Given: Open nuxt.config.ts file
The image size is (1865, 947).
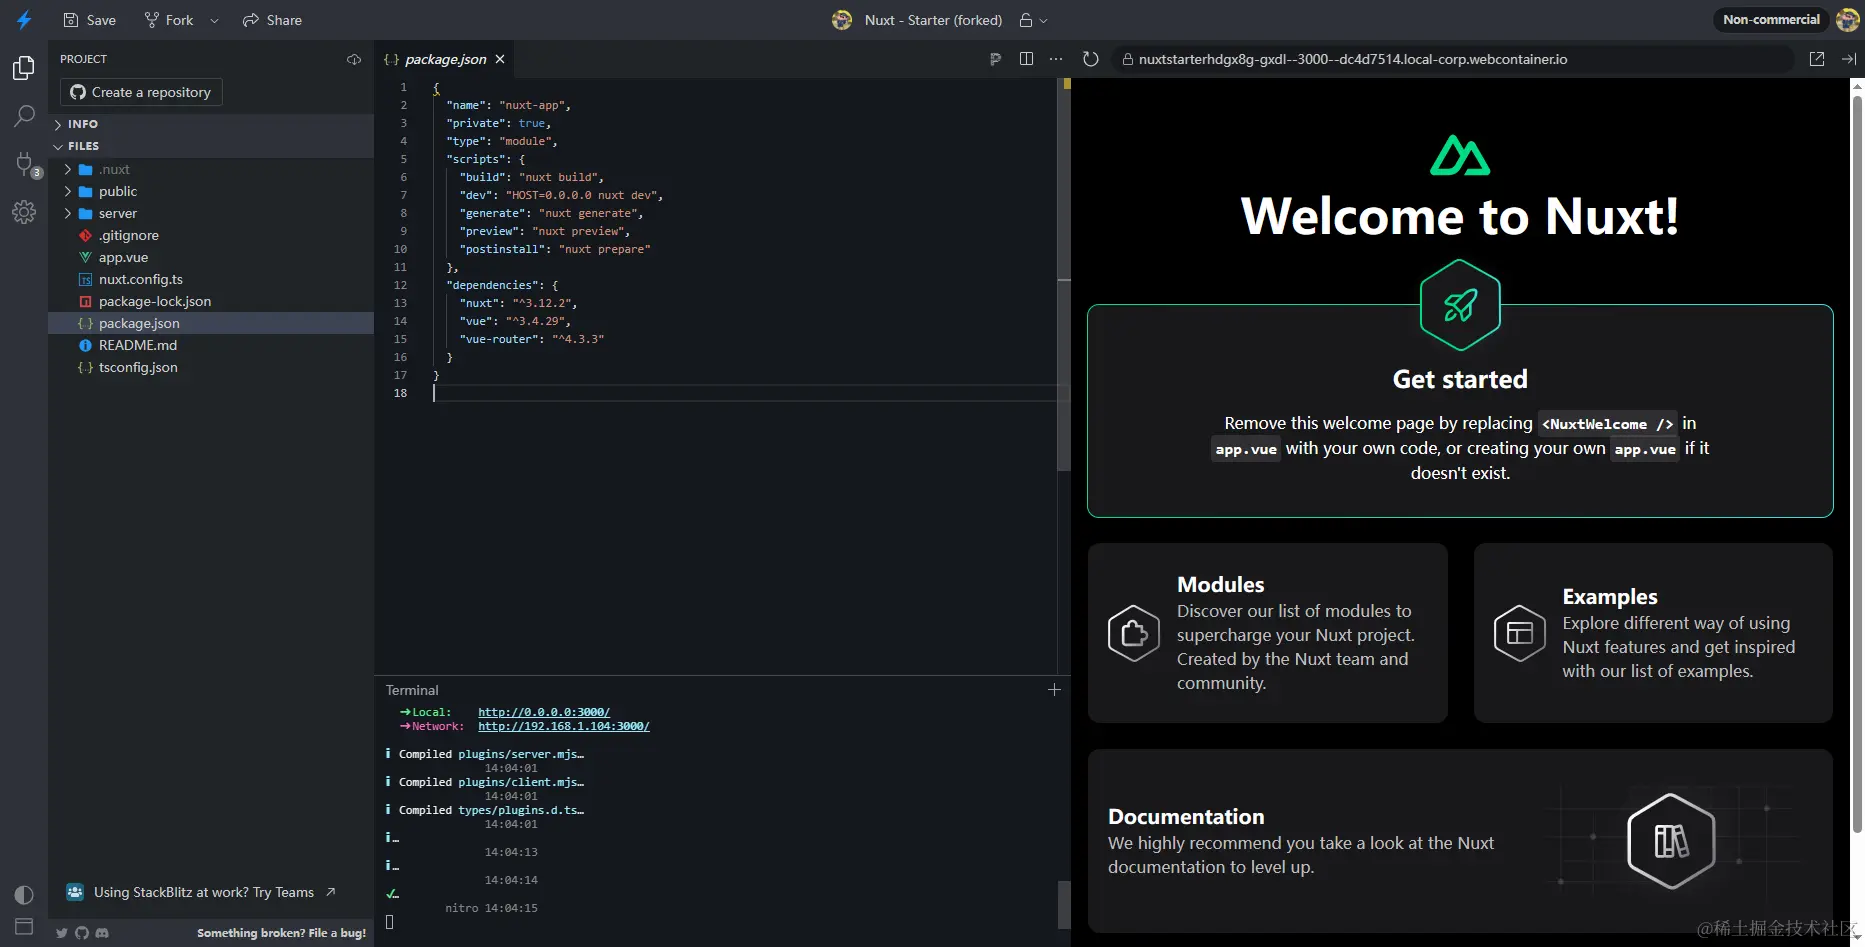Looking at the screenshot, I should [x=212, y=279].
